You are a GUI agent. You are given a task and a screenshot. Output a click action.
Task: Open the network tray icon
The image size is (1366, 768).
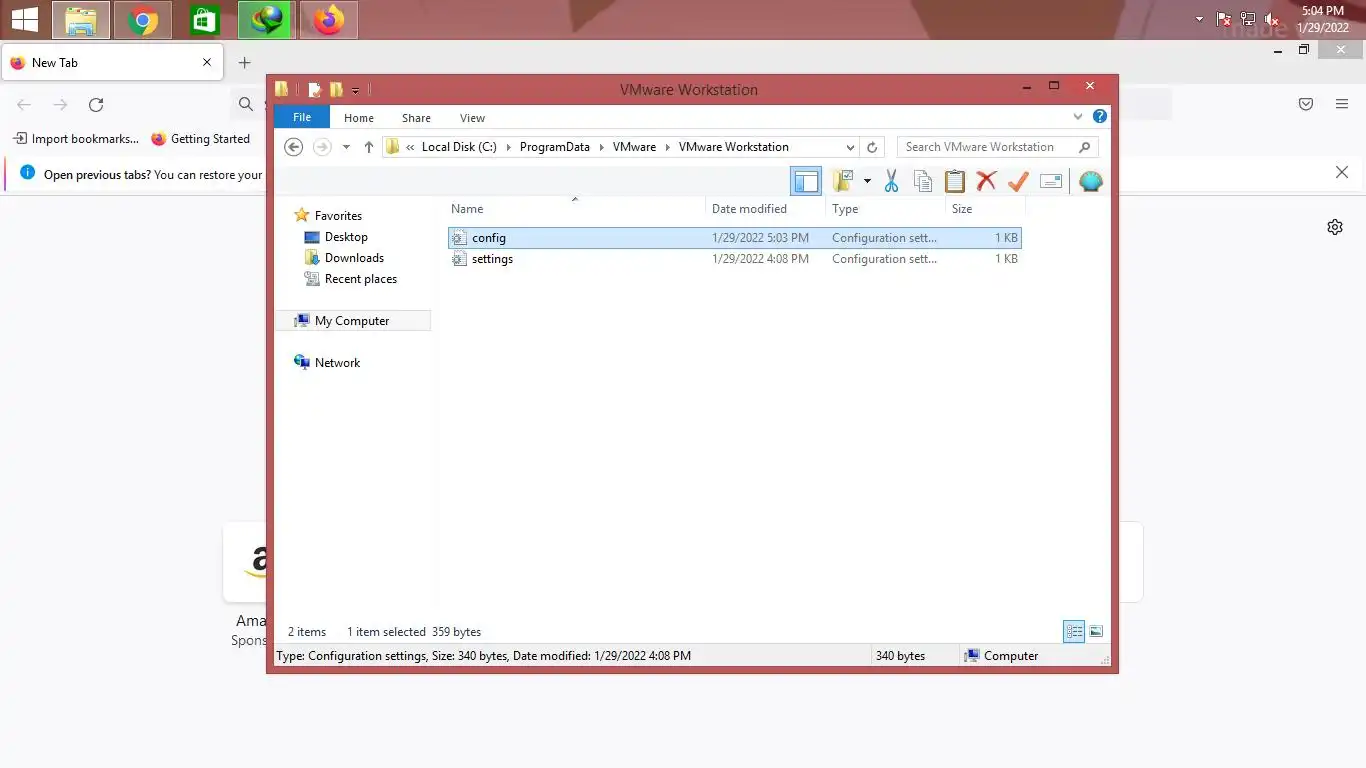1248,19
